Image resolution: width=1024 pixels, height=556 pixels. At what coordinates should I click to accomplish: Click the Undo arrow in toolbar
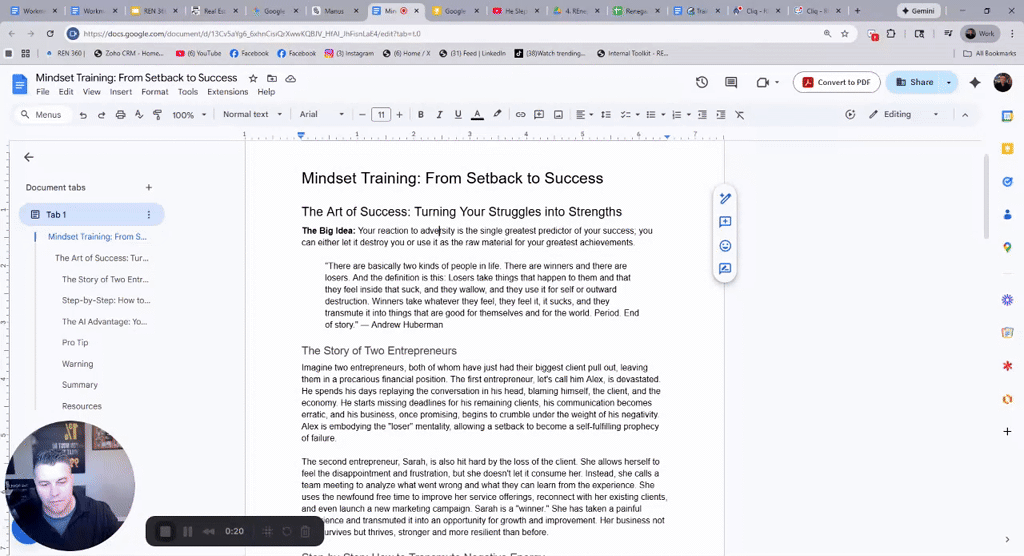(83, 115)
